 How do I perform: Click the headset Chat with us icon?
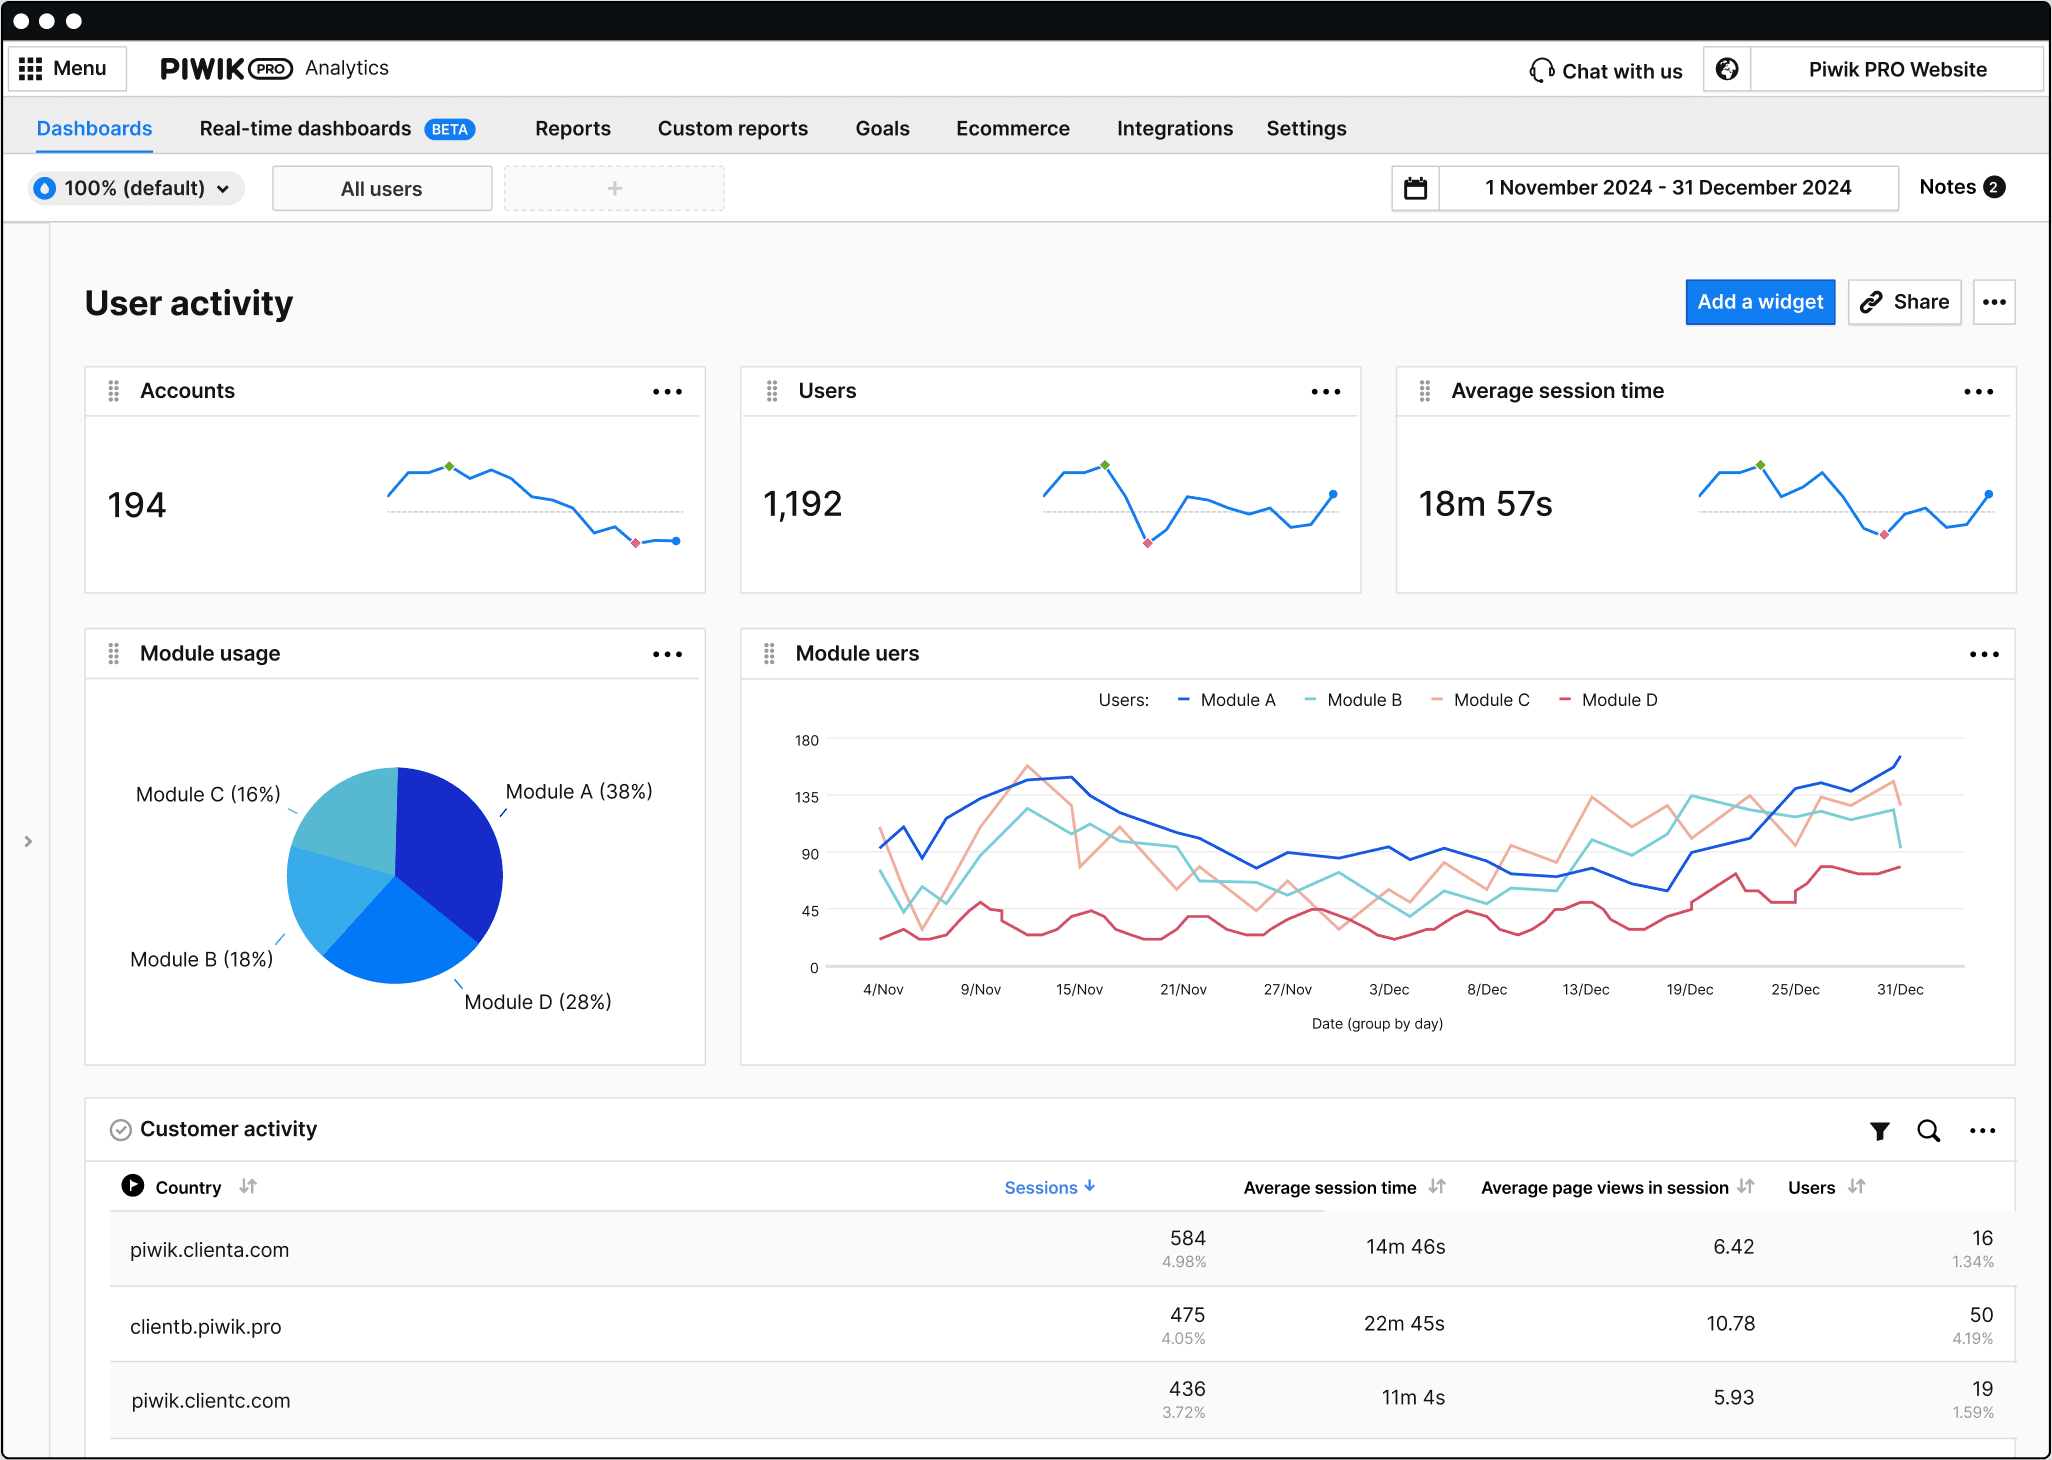click(1541, 69)
